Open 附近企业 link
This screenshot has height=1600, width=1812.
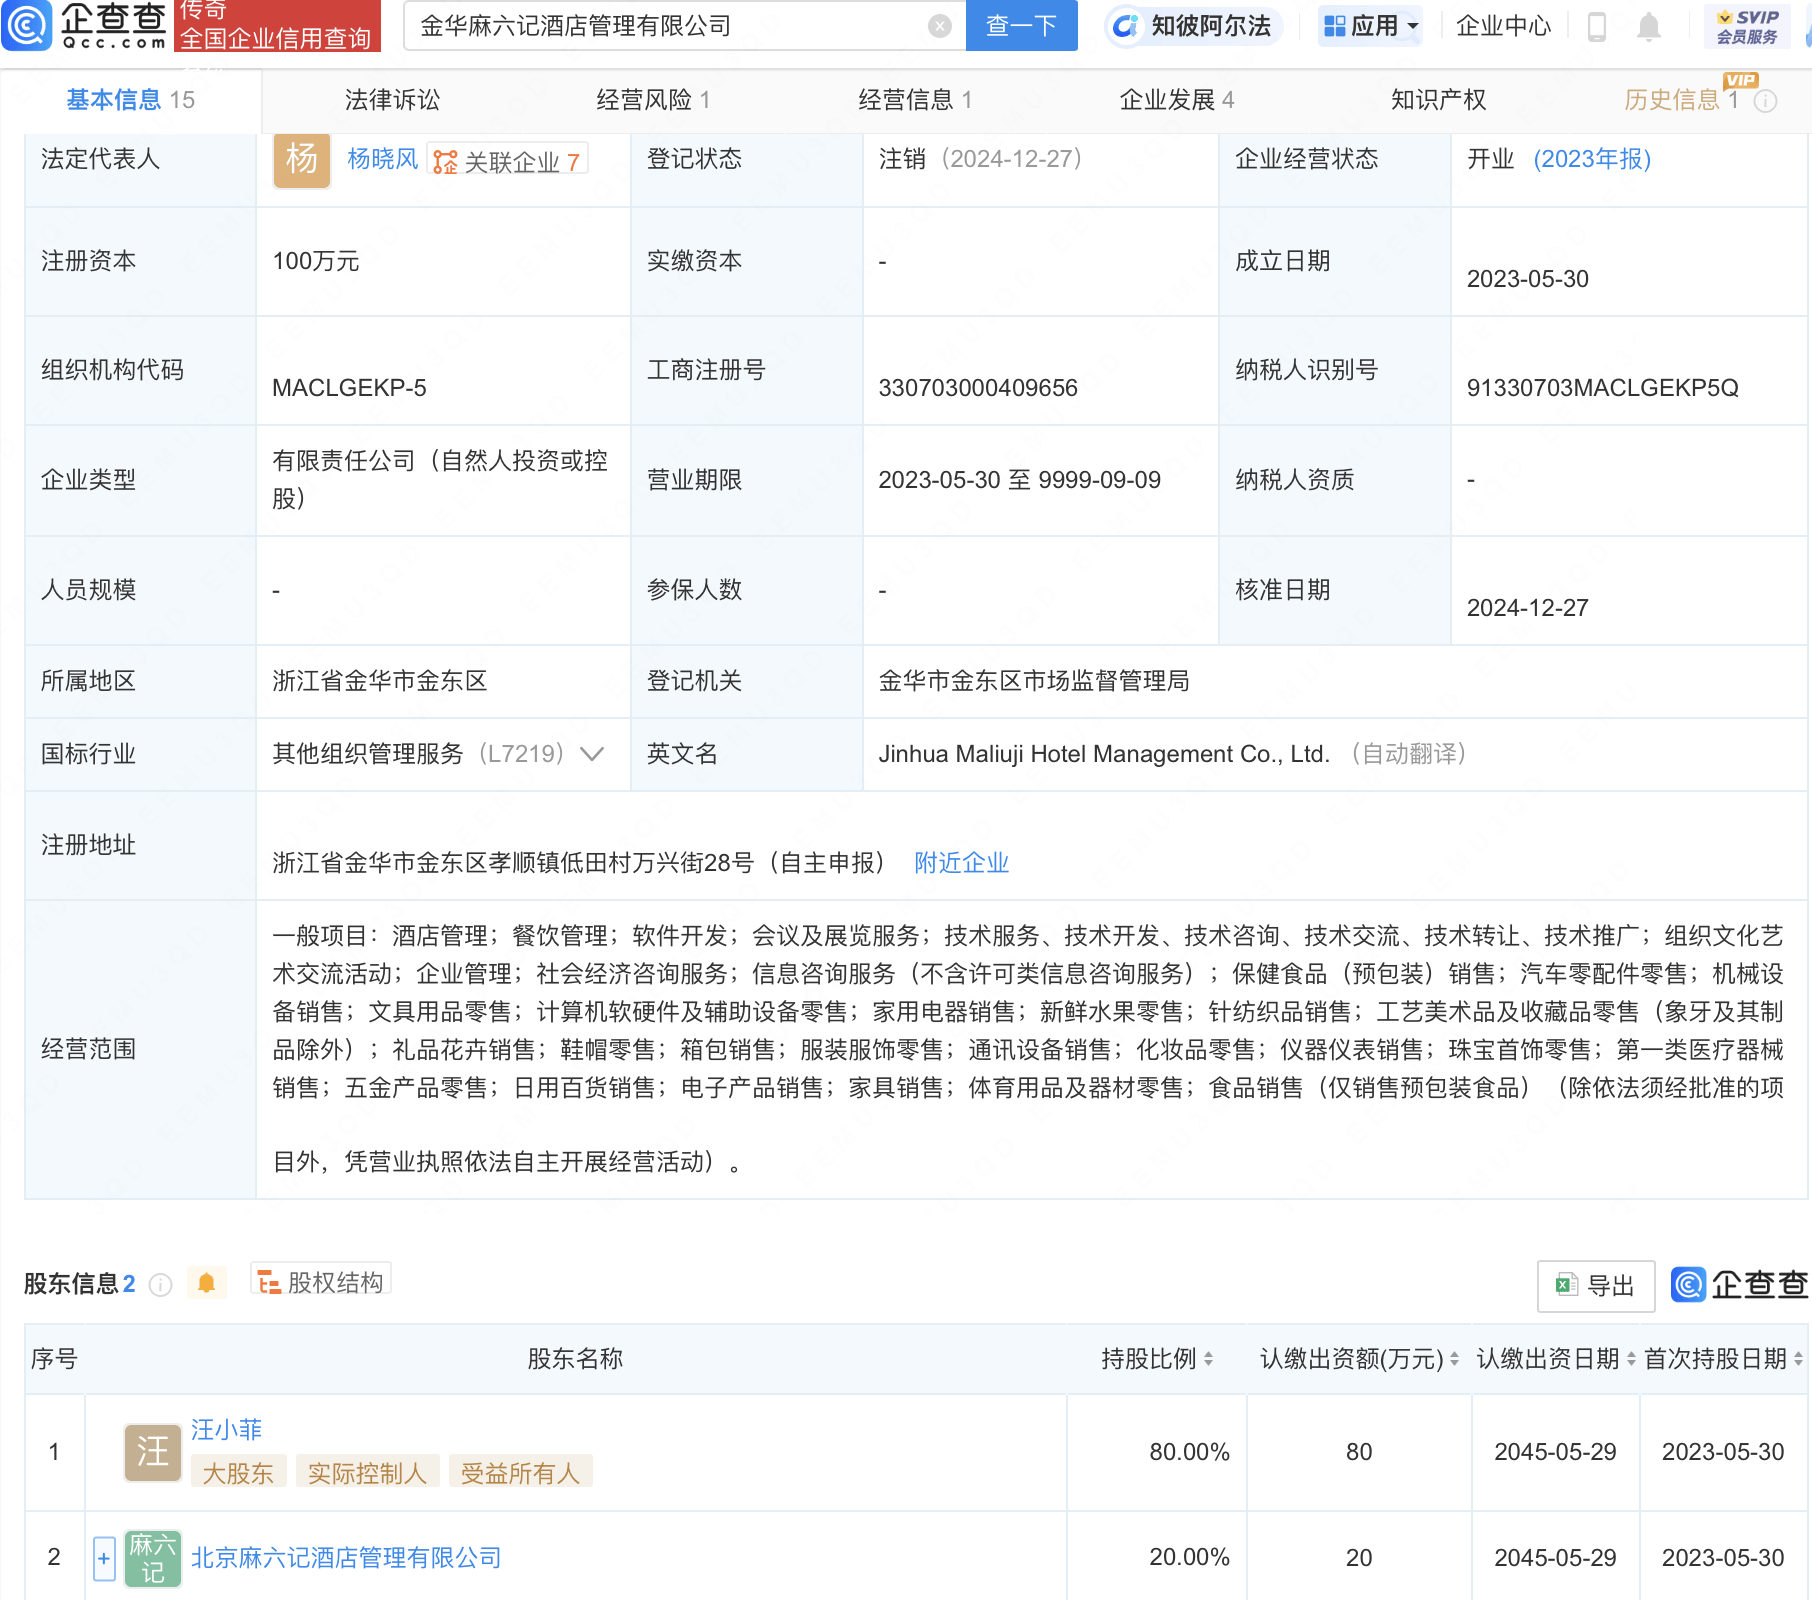click(x=961, y=863)
